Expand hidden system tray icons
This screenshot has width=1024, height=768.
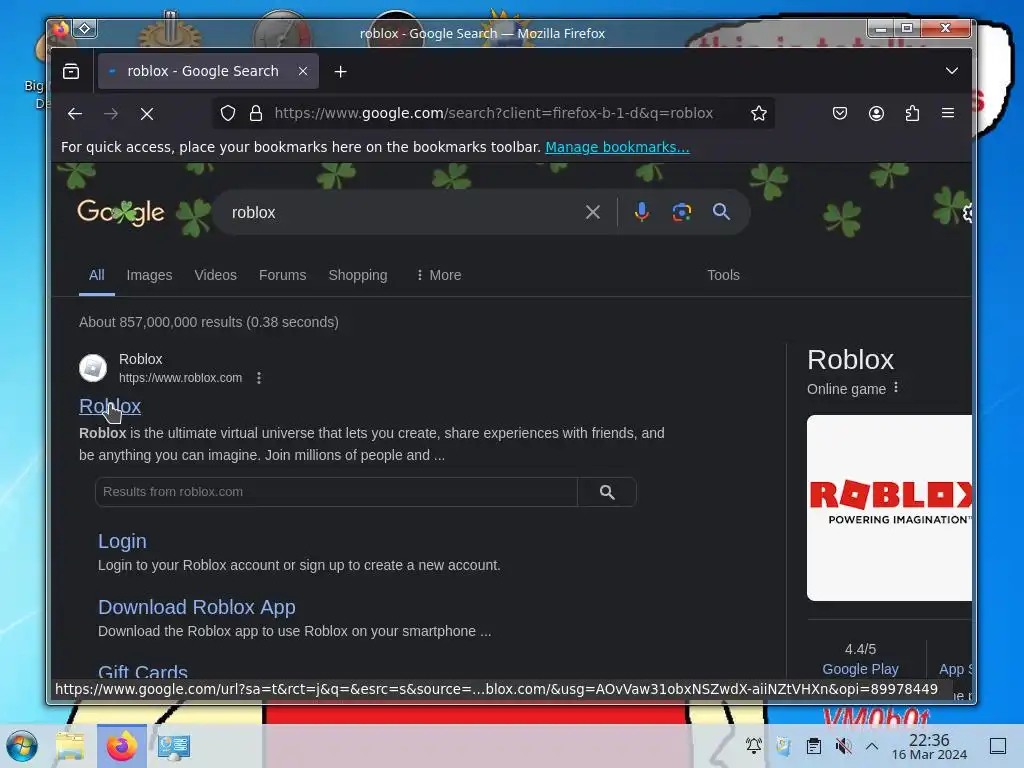[872, 746]
